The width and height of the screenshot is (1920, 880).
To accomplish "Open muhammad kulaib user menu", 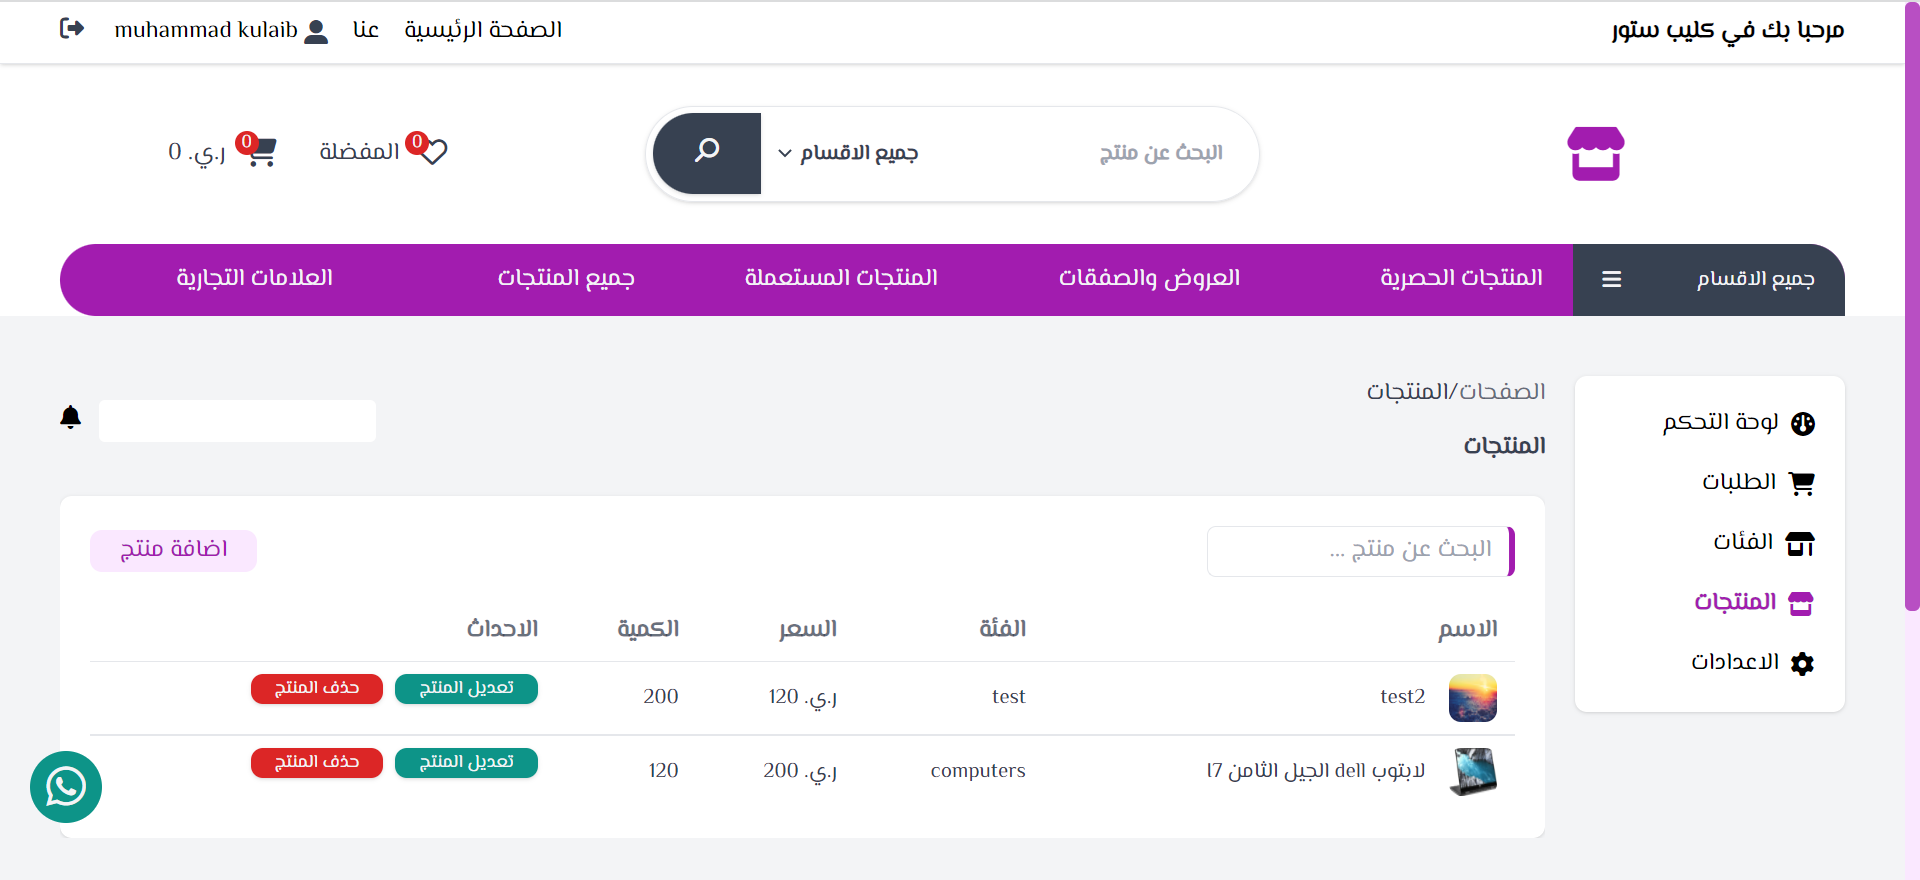I will click(221, 30).
